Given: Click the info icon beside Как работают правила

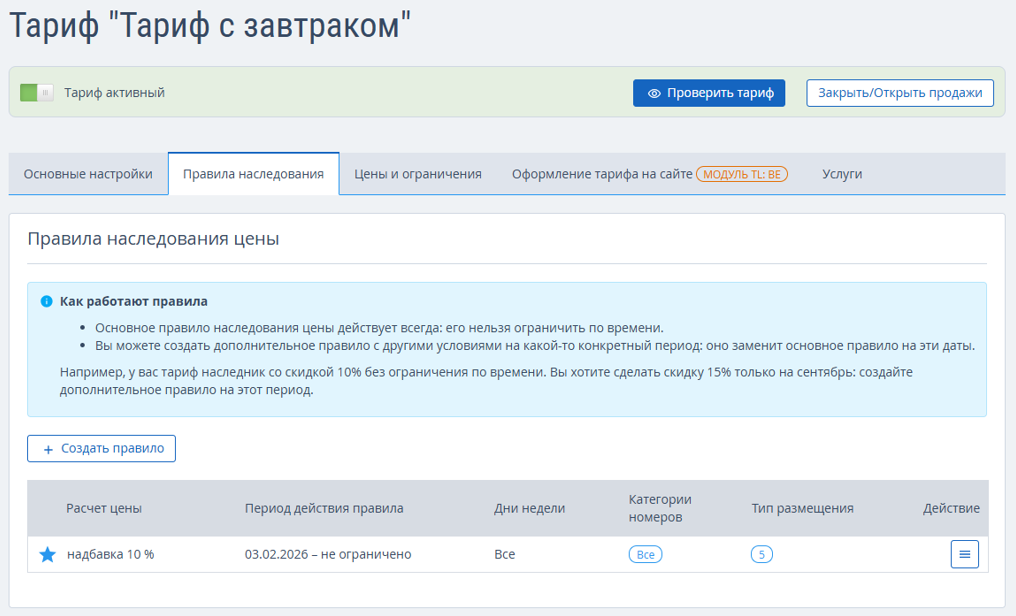Looking at the screenshot, I should [46, 301].
